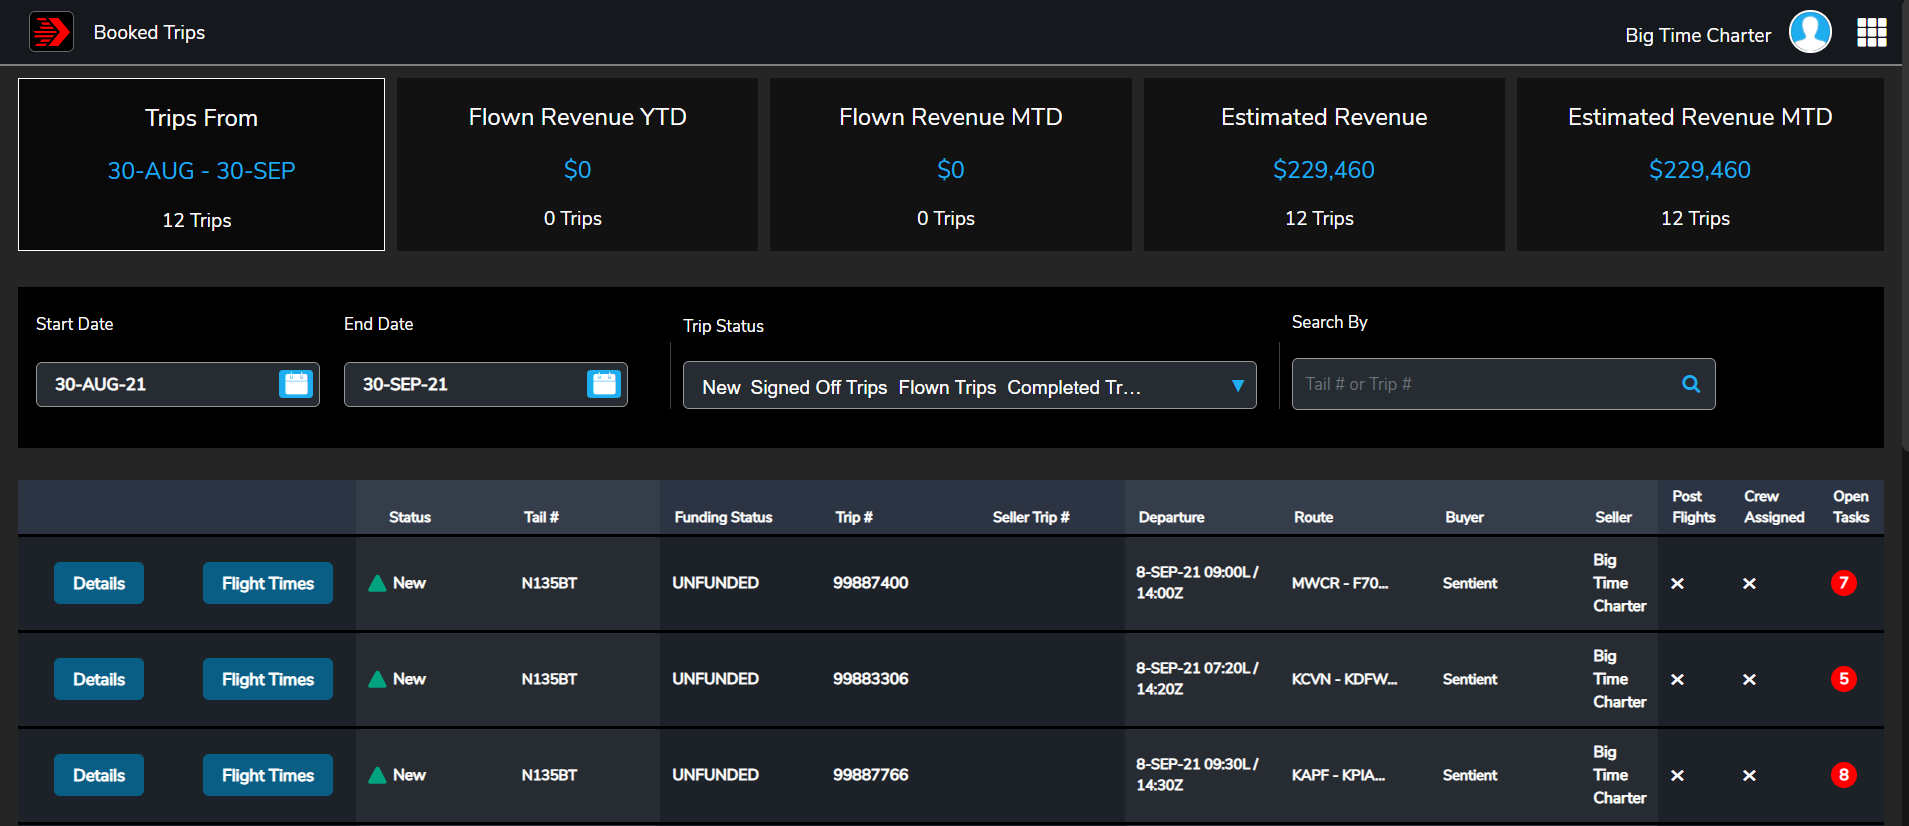Select the Estimated Revenue MTD card
Image resolution: width=1909 pixels, height=826 pixels.
(x=1699, y=165)
